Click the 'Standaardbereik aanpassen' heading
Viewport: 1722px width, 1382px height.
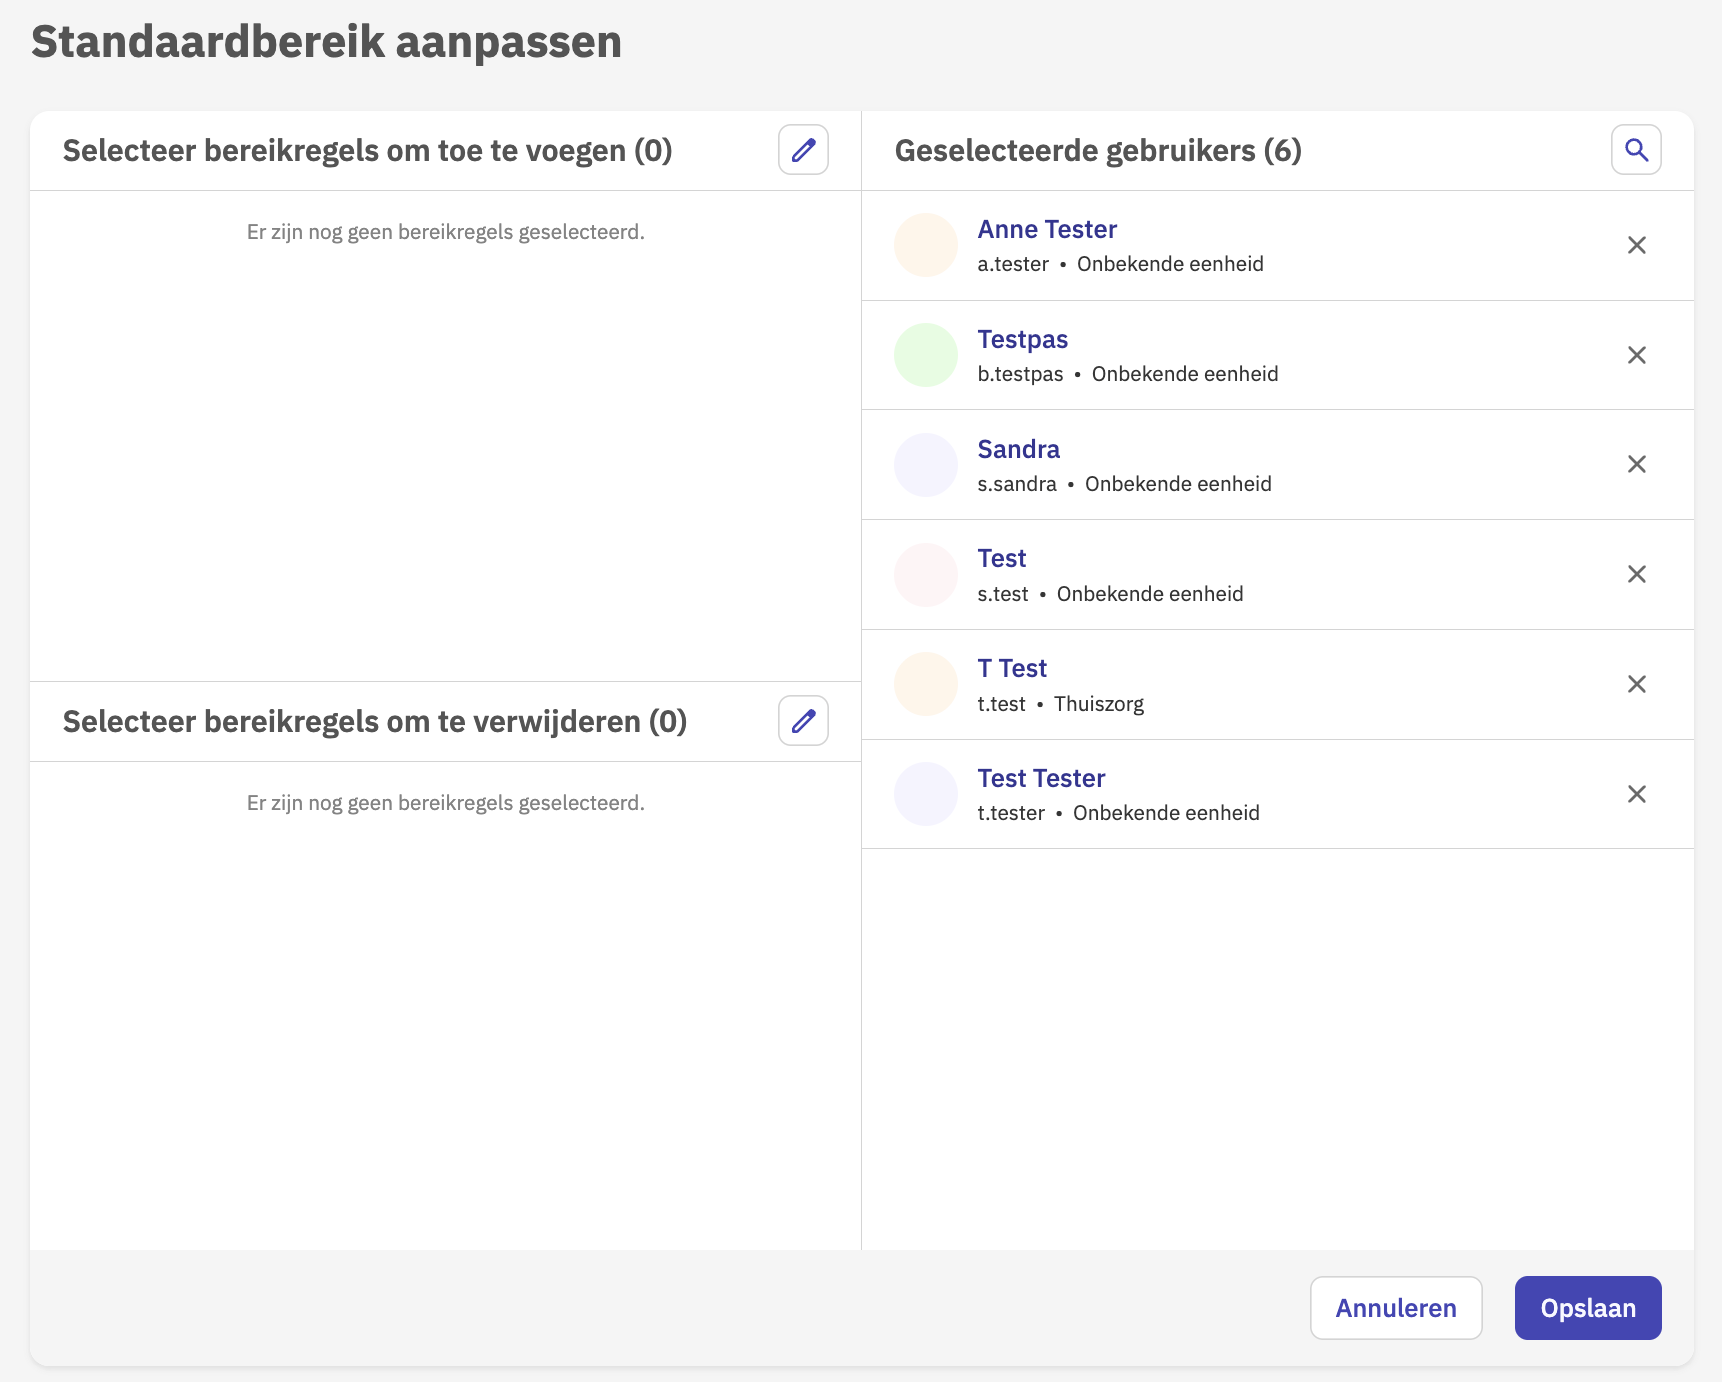click(x=326, y=42)
